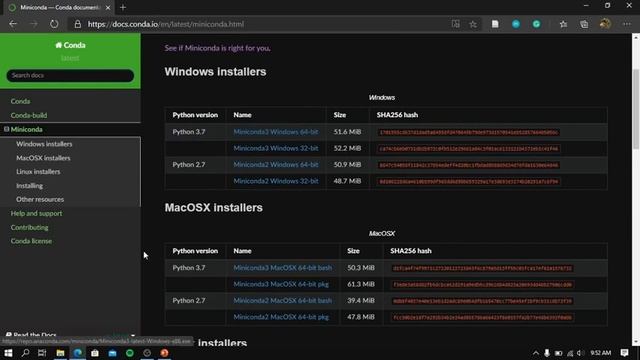Go to Other resources in the sidebar

40,200
